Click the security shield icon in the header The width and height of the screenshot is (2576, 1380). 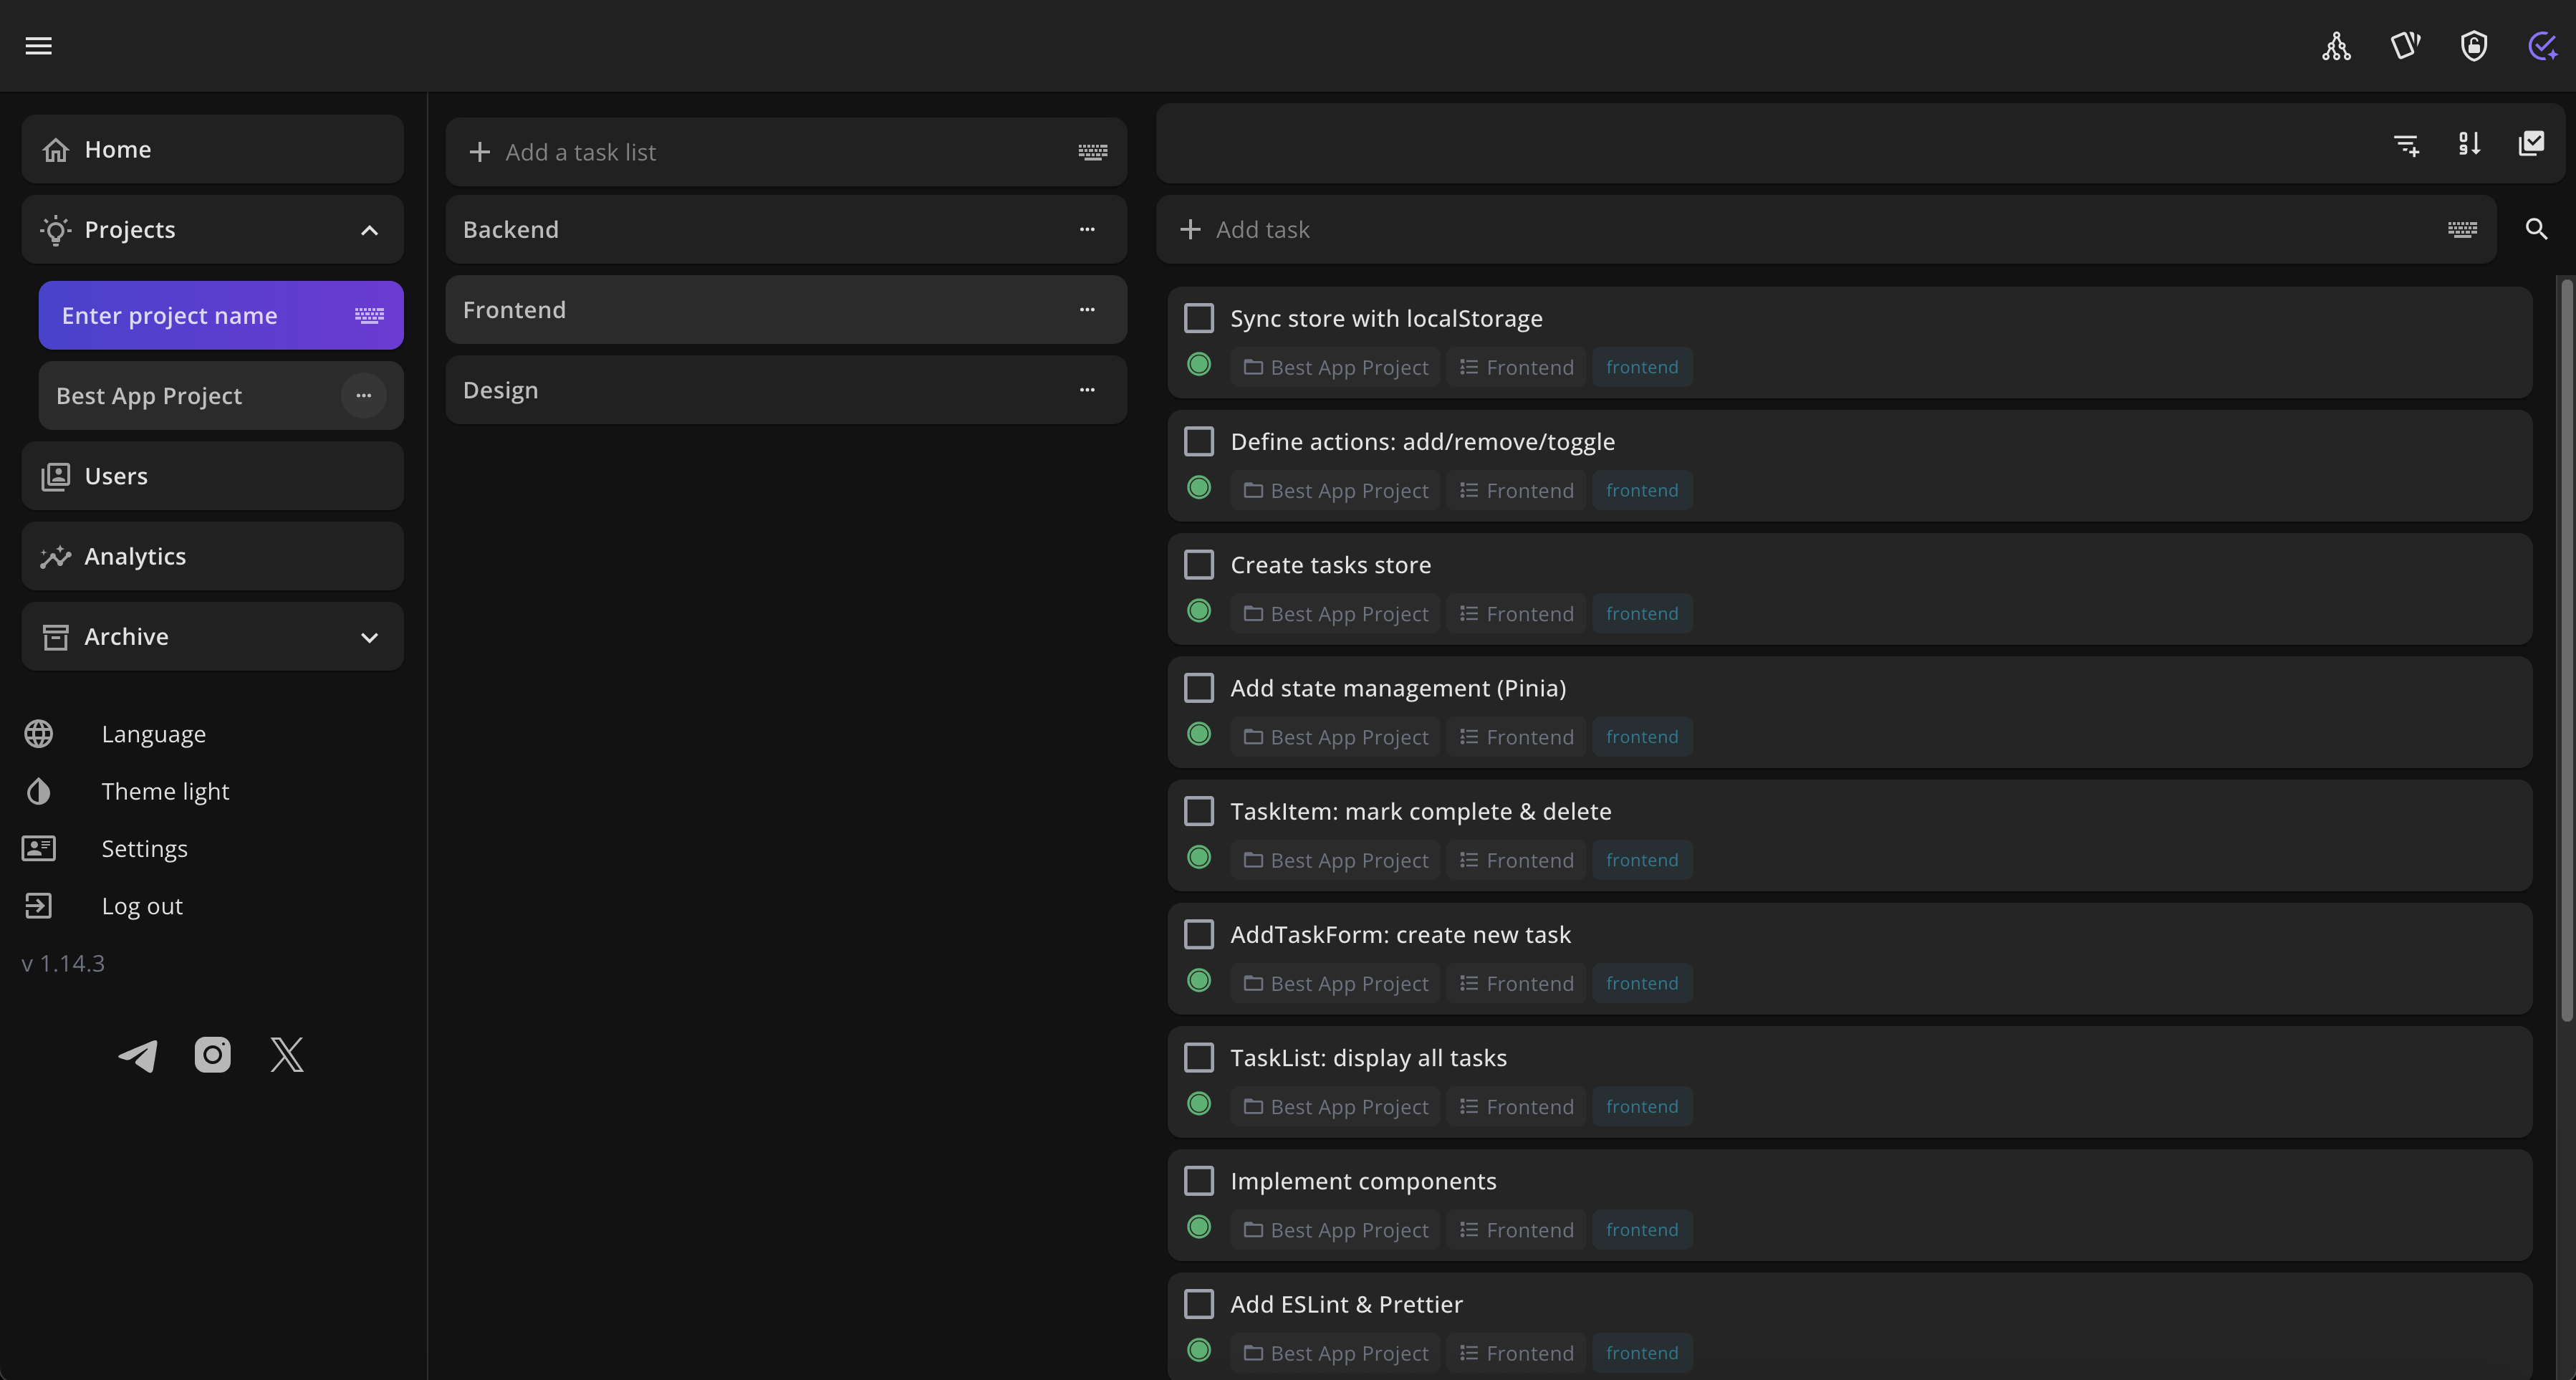pos(2473,46)
